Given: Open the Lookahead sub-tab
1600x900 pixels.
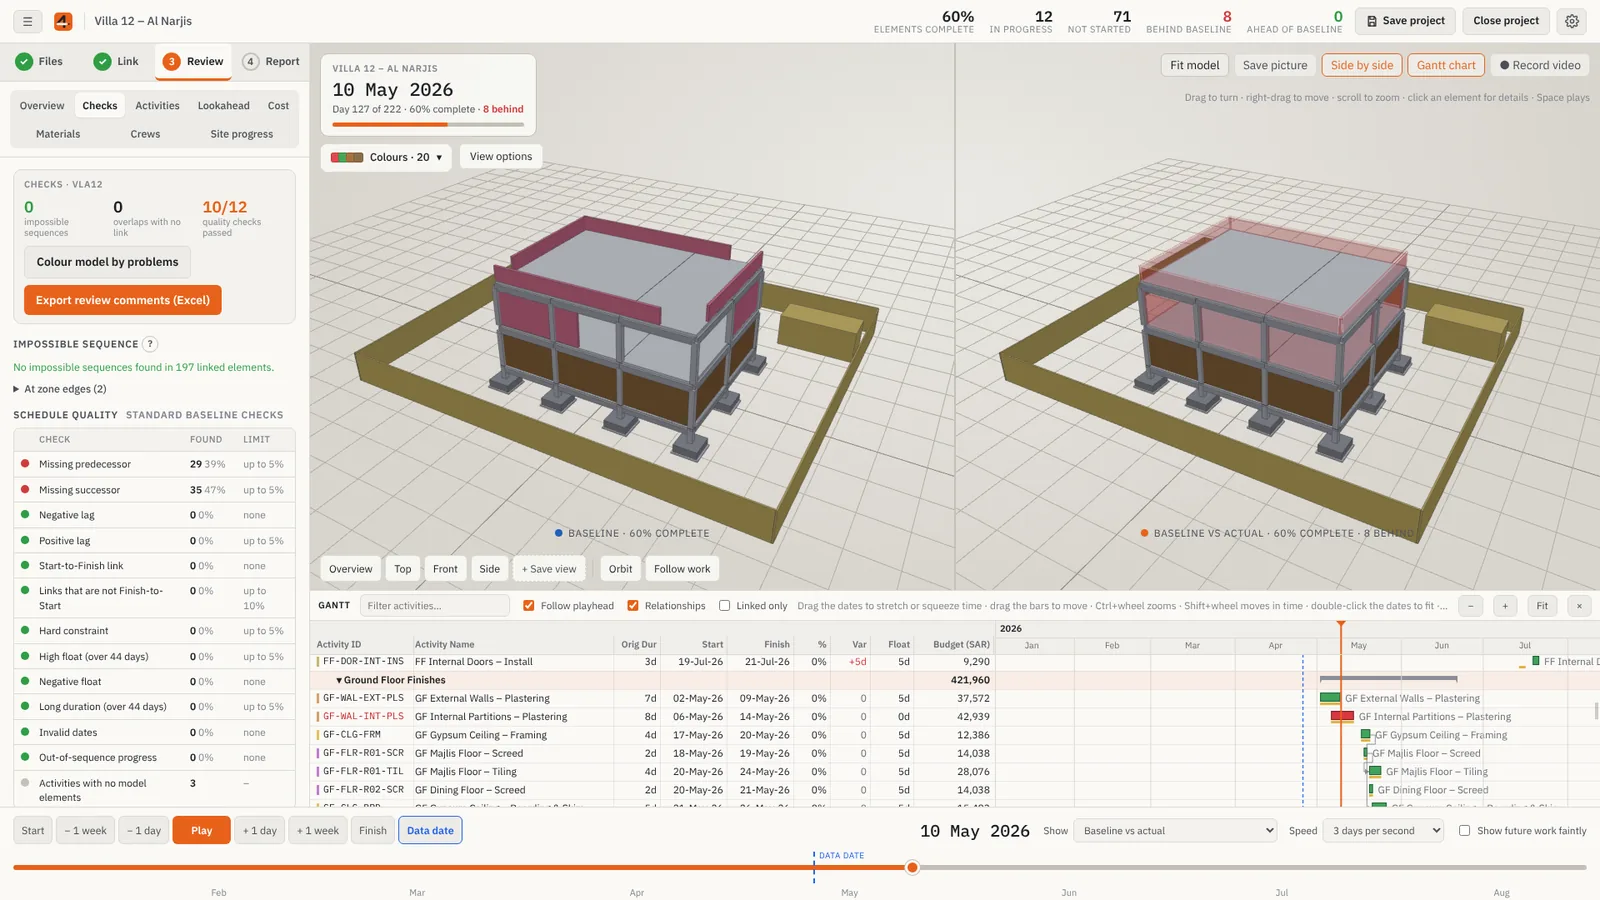Looking at the screenshot, I should [x=224, y=106].
